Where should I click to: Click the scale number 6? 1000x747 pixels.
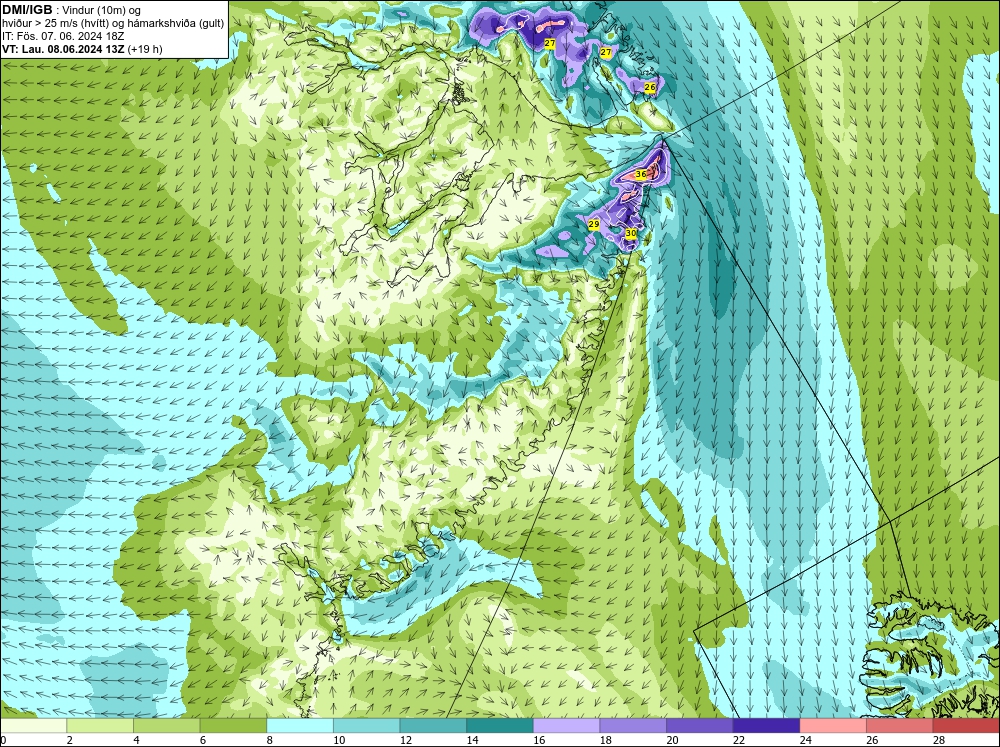203,740
